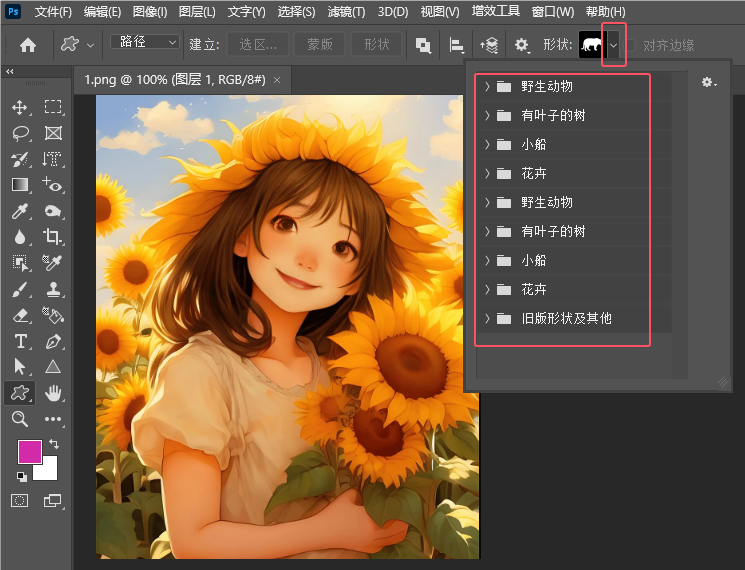The width and height of the screenshot is (745, 570).
Task: Select the Eraser tool
Action: (20, 315)
